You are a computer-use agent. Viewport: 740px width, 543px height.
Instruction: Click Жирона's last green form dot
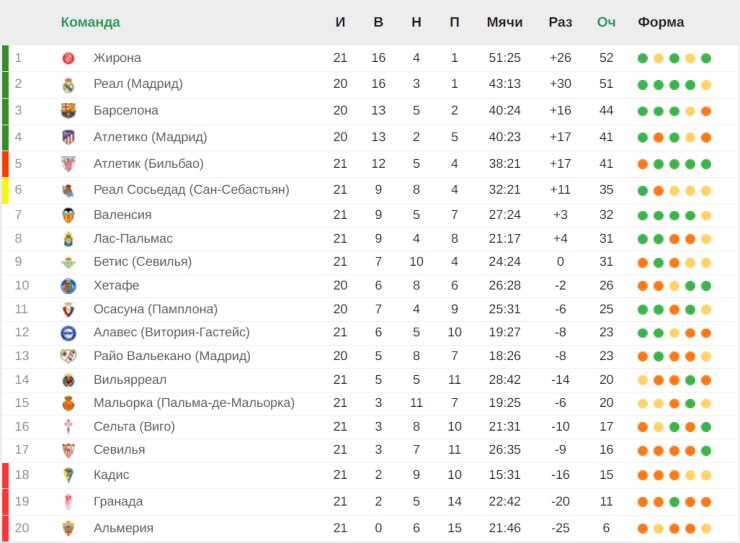706,58
